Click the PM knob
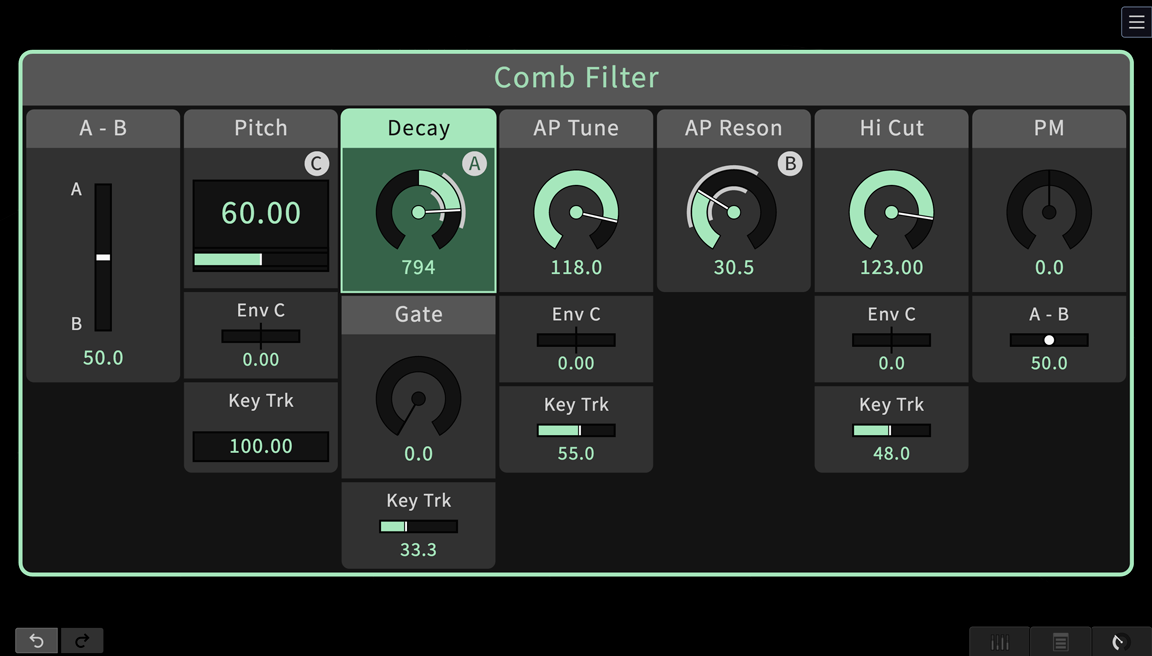The height and width of the screenshot is (656, 1152). tap(1049, 212)
